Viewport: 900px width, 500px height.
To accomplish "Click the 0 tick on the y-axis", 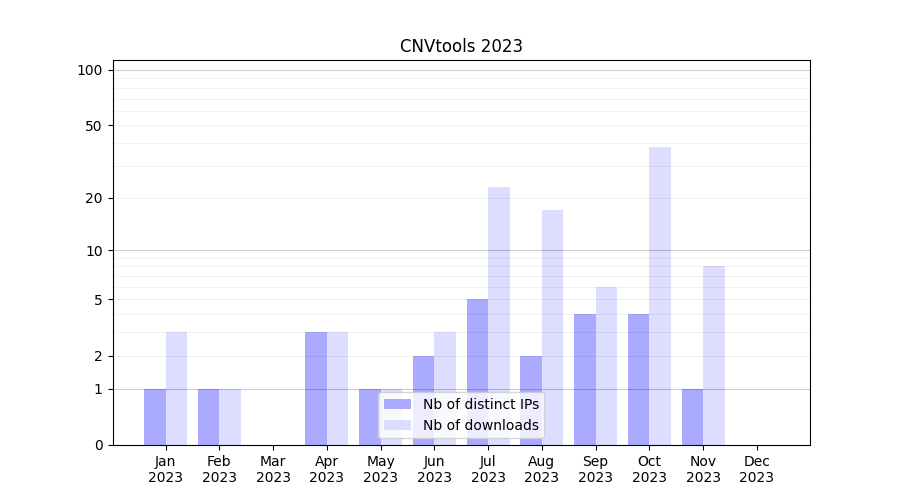I will point(98,445).
